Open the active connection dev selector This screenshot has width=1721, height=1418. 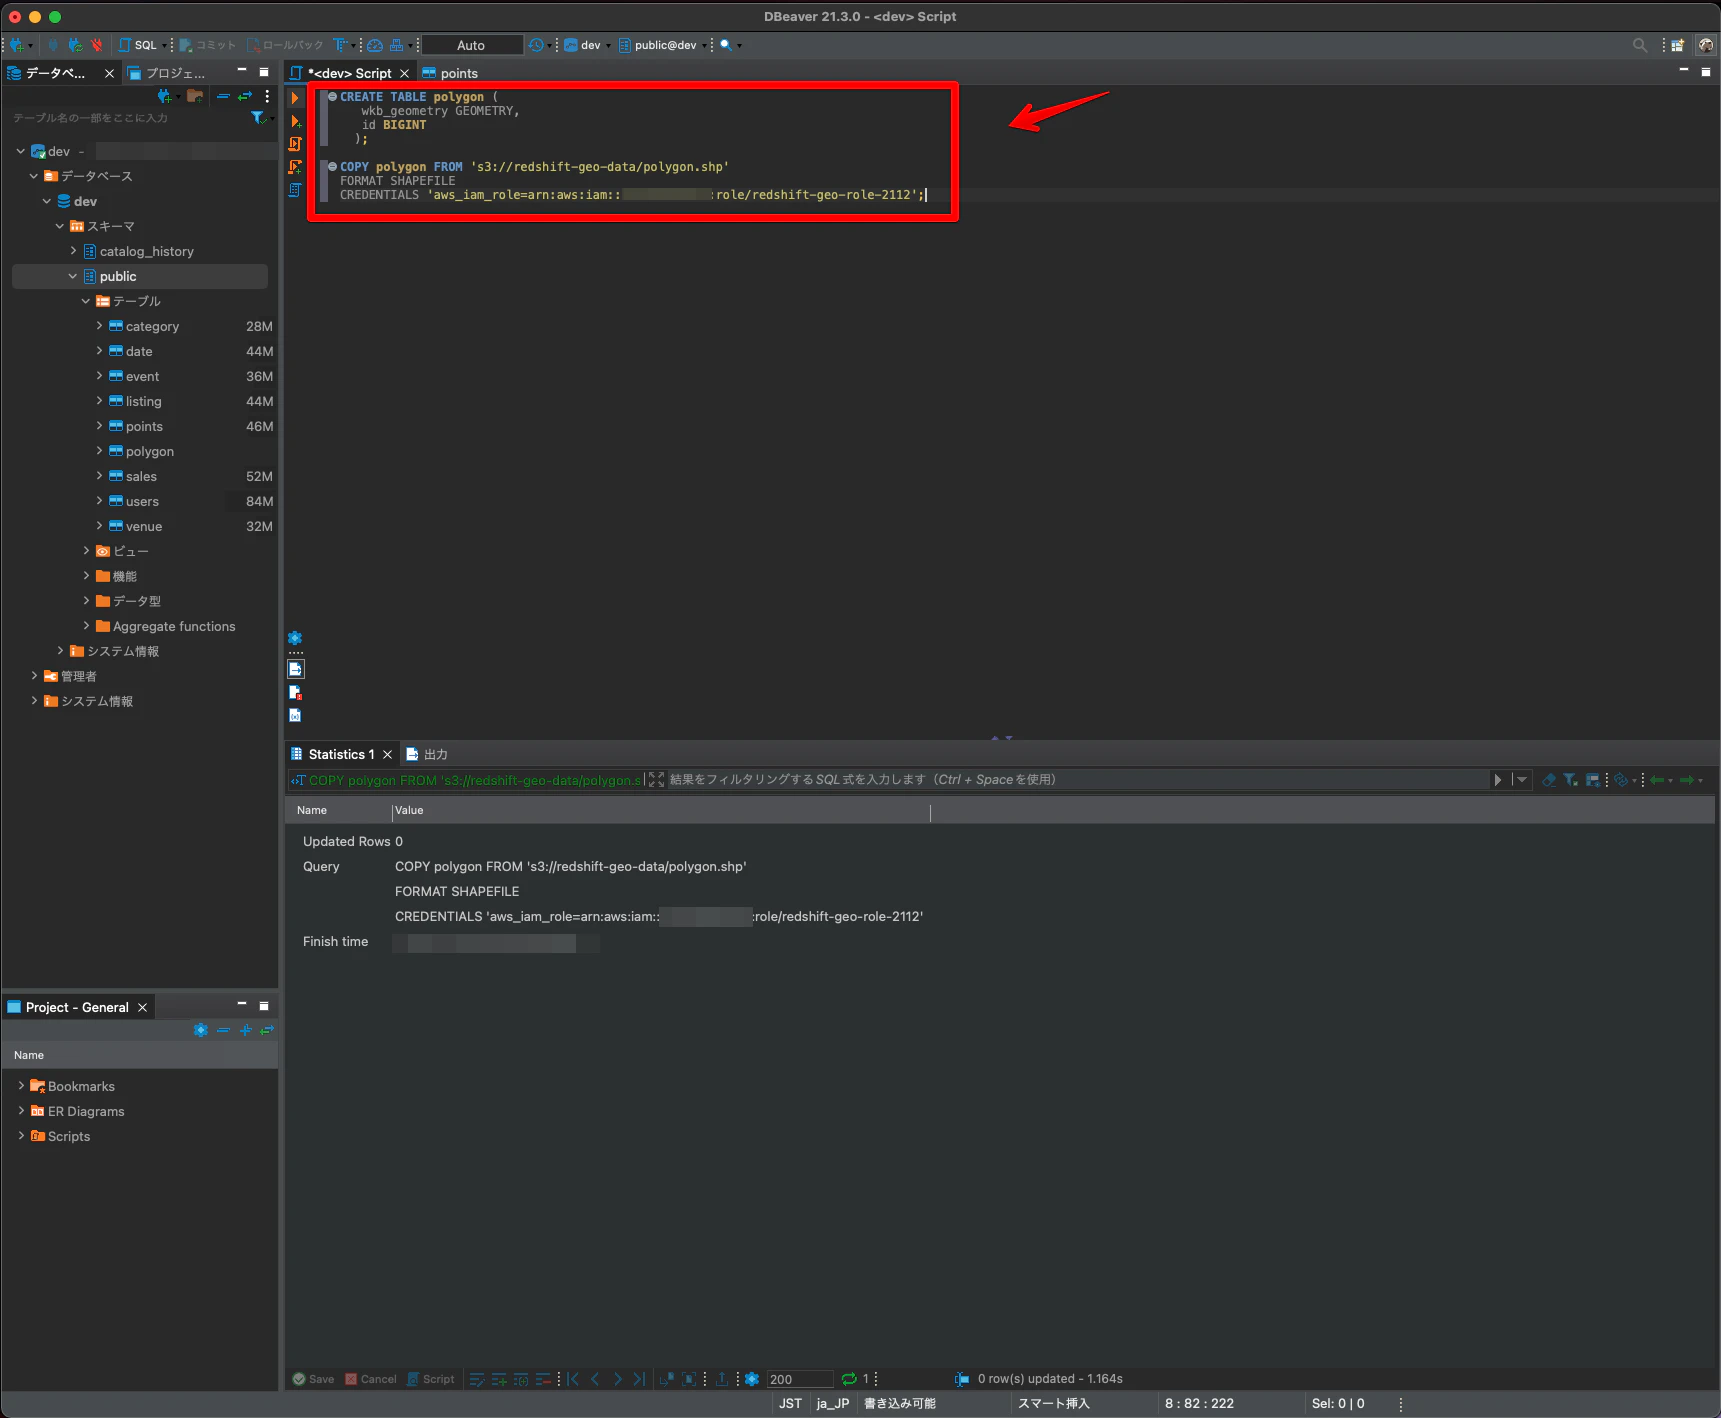[x=587, y=45]
